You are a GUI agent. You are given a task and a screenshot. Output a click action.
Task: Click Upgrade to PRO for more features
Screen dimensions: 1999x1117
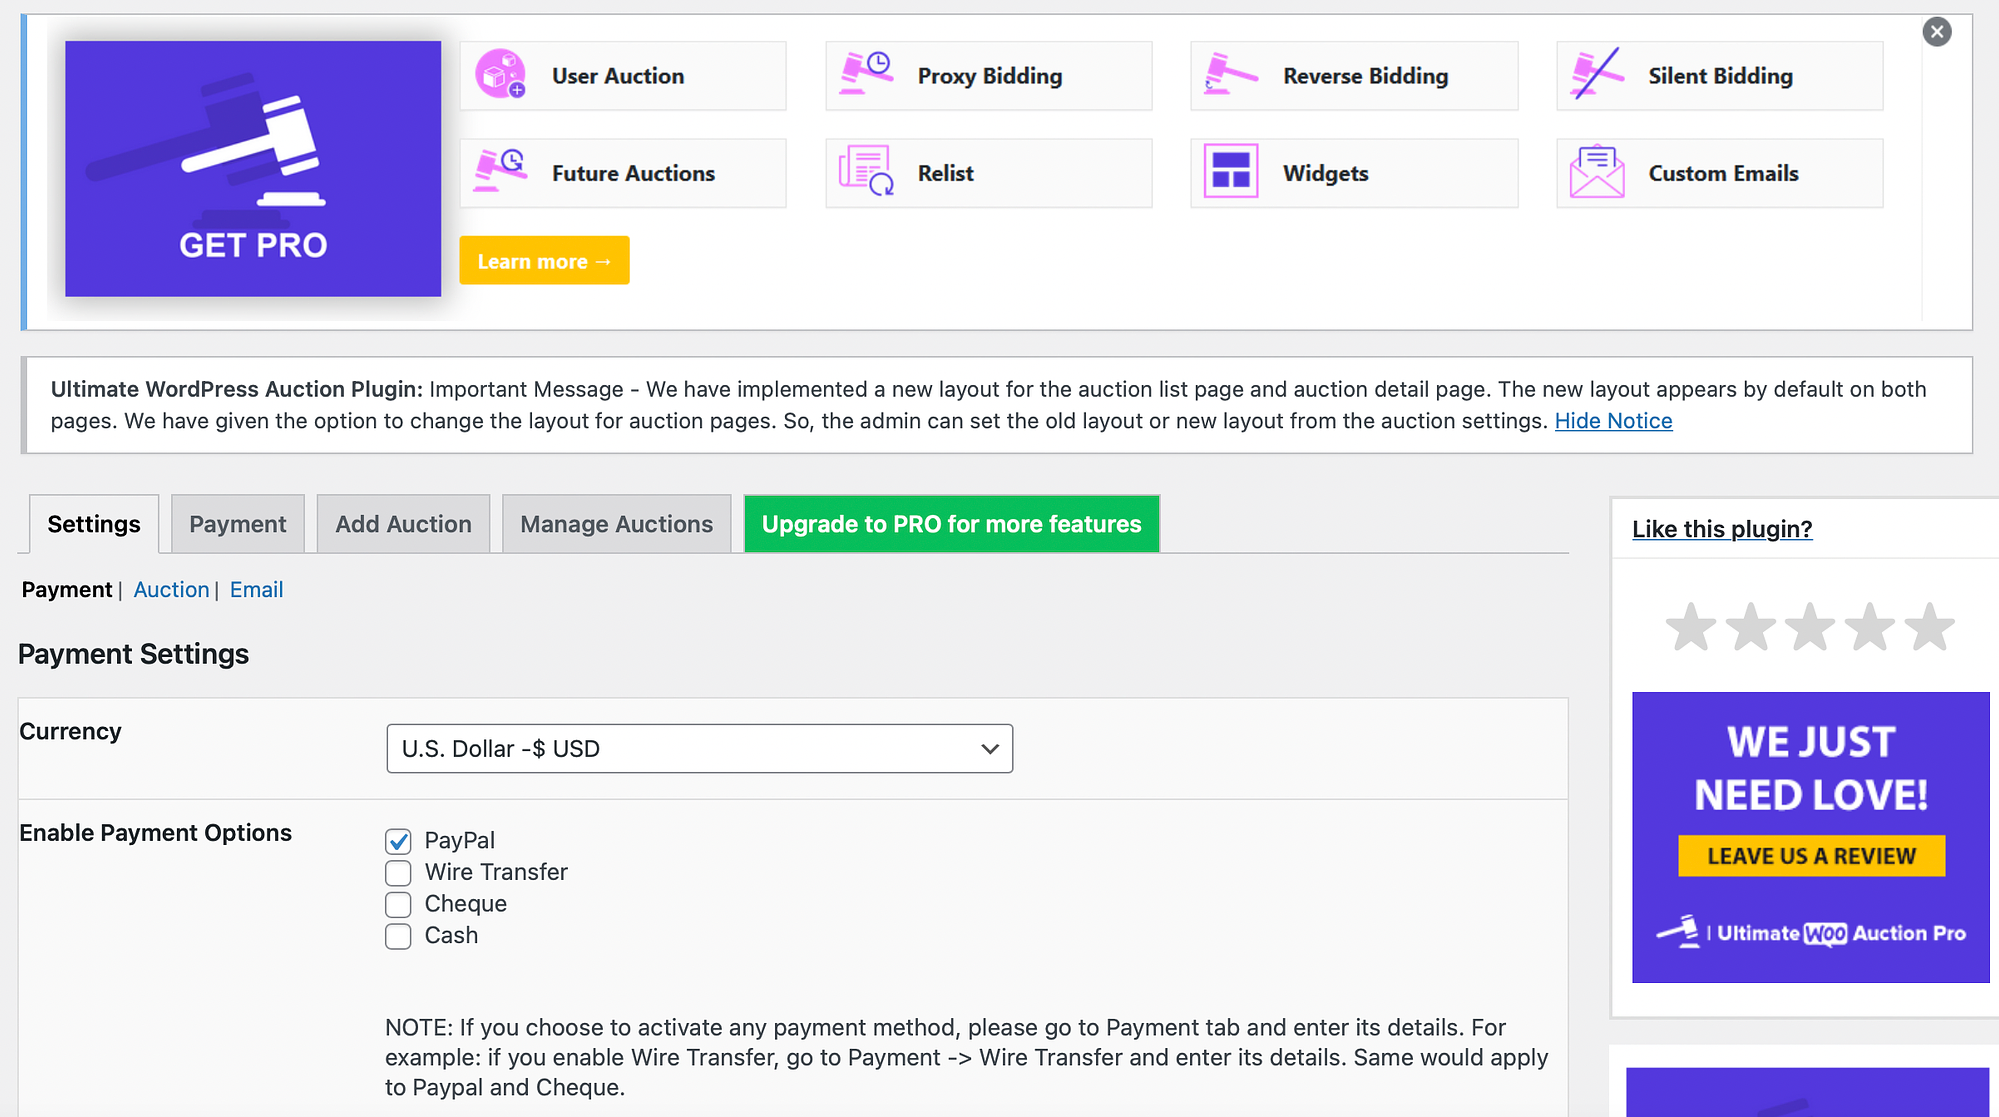pyautogui.click(x=951, y=523)
